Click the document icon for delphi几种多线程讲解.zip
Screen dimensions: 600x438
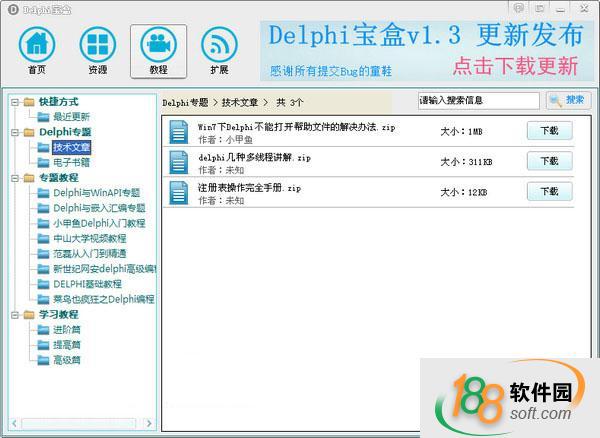pyautogui.click(x=179, y=162)
